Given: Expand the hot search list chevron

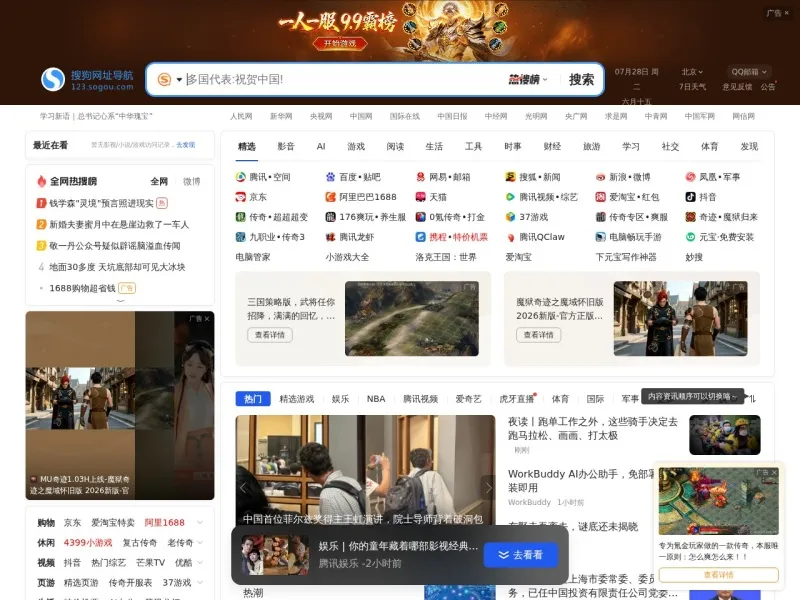Looking at the screenshot, I should [120, 301].
